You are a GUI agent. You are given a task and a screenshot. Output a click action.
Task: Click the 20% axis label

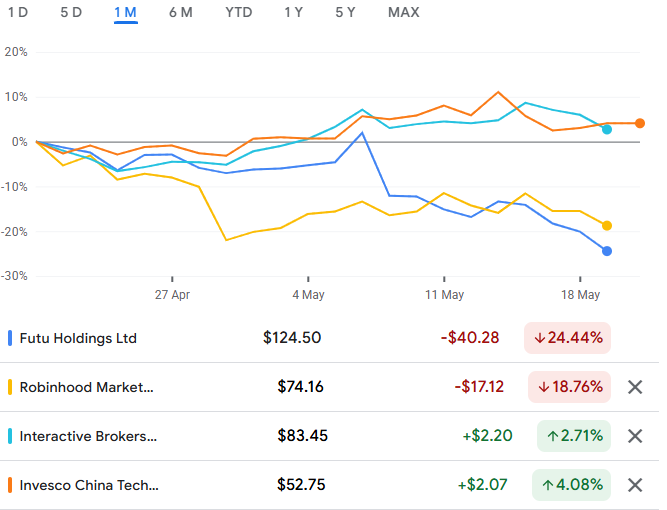[16, 52]
